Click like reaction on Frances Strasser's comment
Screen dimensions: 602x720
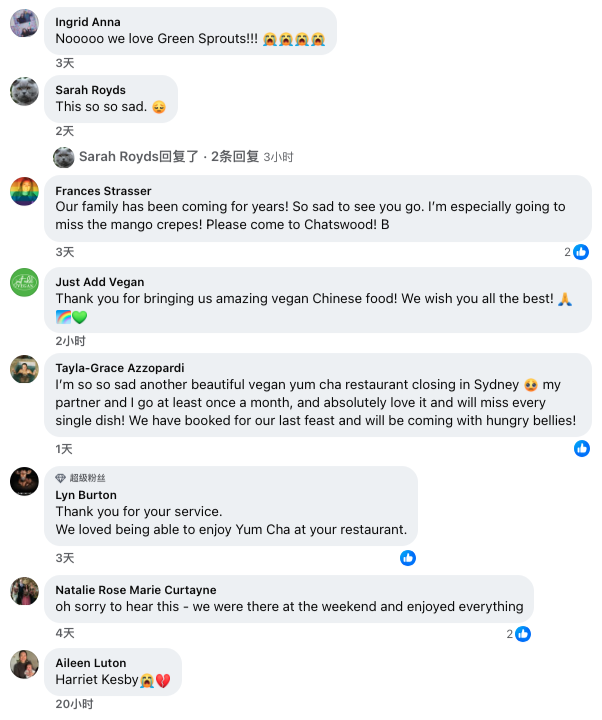point(581,252)
